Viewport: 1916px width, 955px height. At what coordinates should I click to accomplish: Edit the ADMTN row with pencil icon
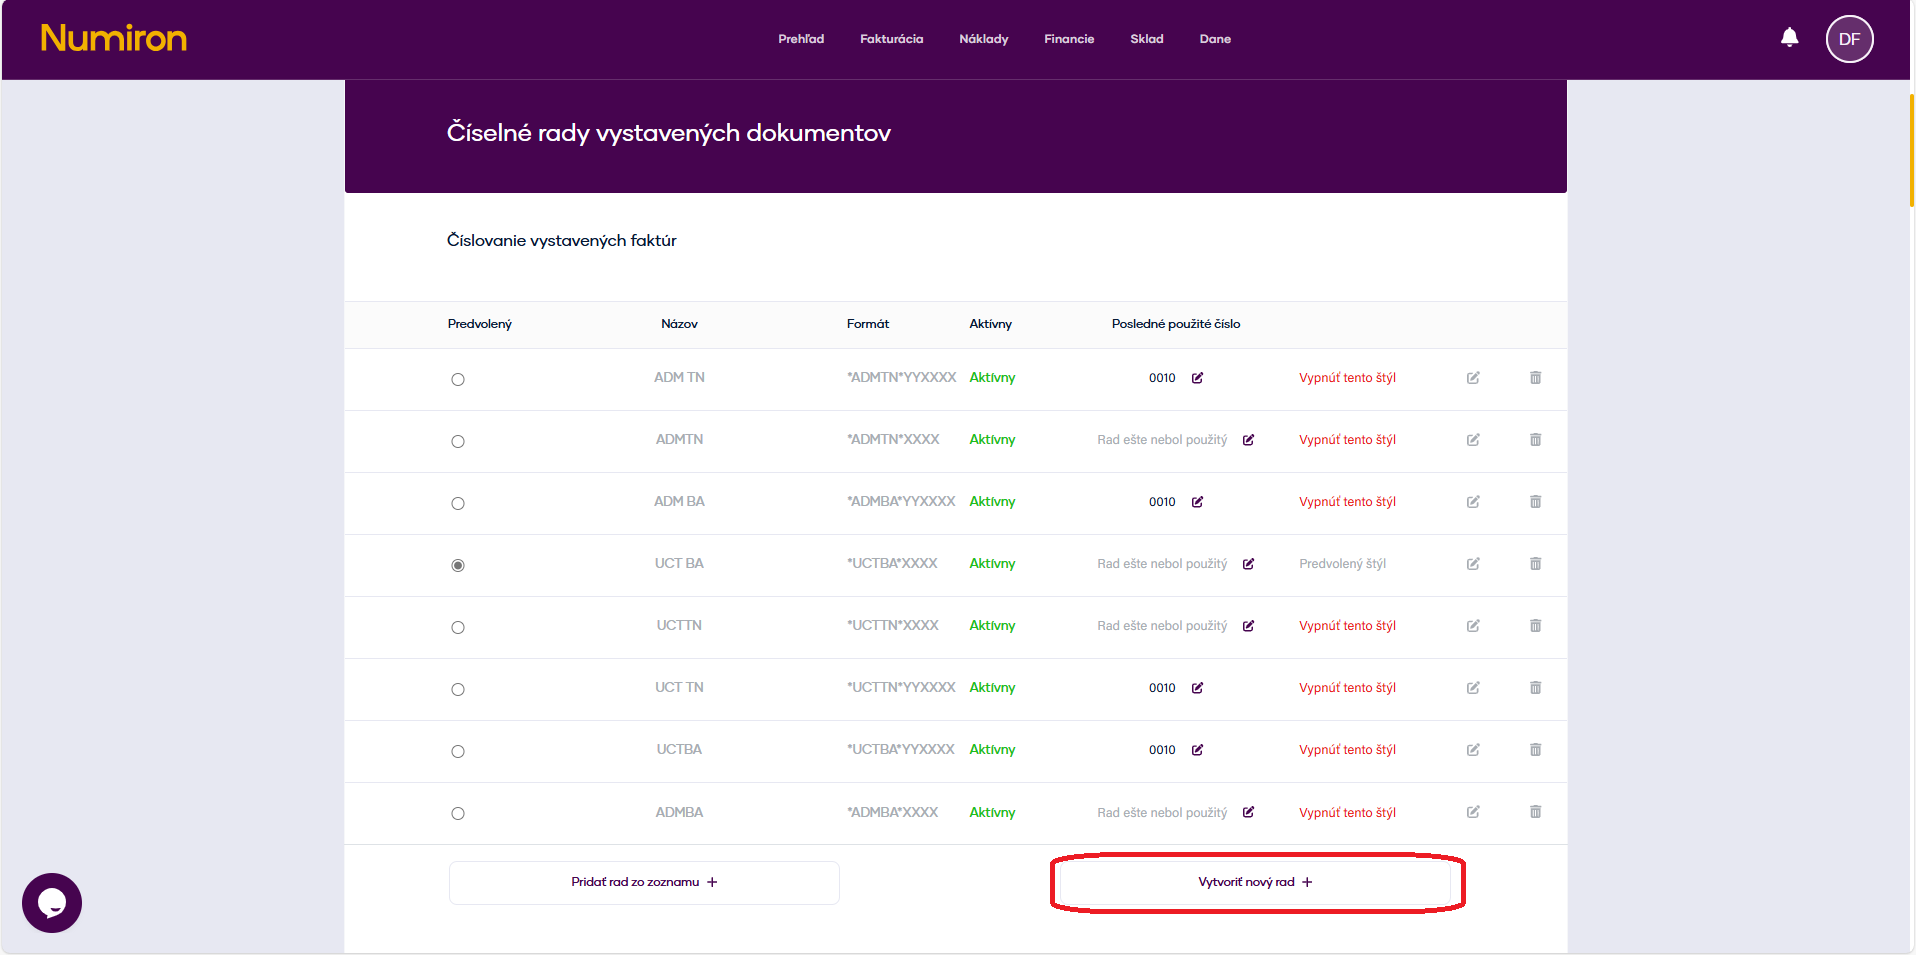1473,440
